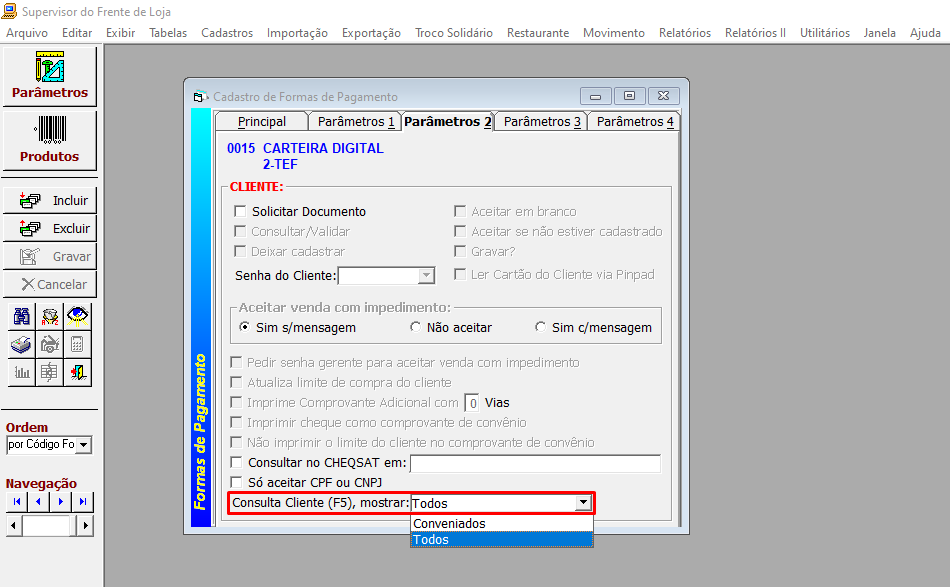This screenshot has height=587, width=950.
Task: Click the Vias number field
Action: (472, 403)
